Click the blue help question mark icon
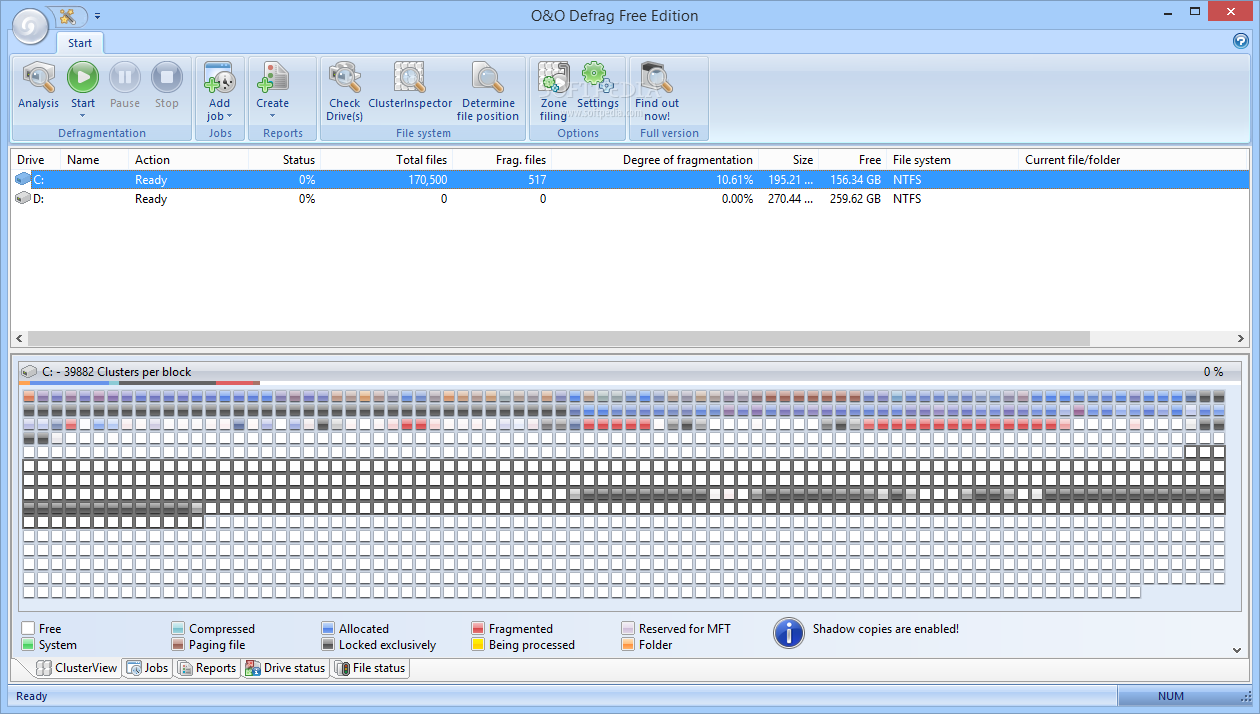The width and height of the screenshot is (1260, 714). (x=1241, y=41)
